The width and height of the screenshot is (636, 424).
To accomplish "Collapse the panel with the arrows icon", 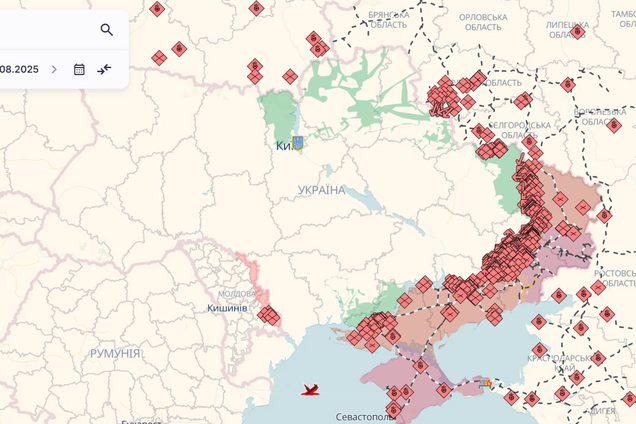I will coord(104,69).
